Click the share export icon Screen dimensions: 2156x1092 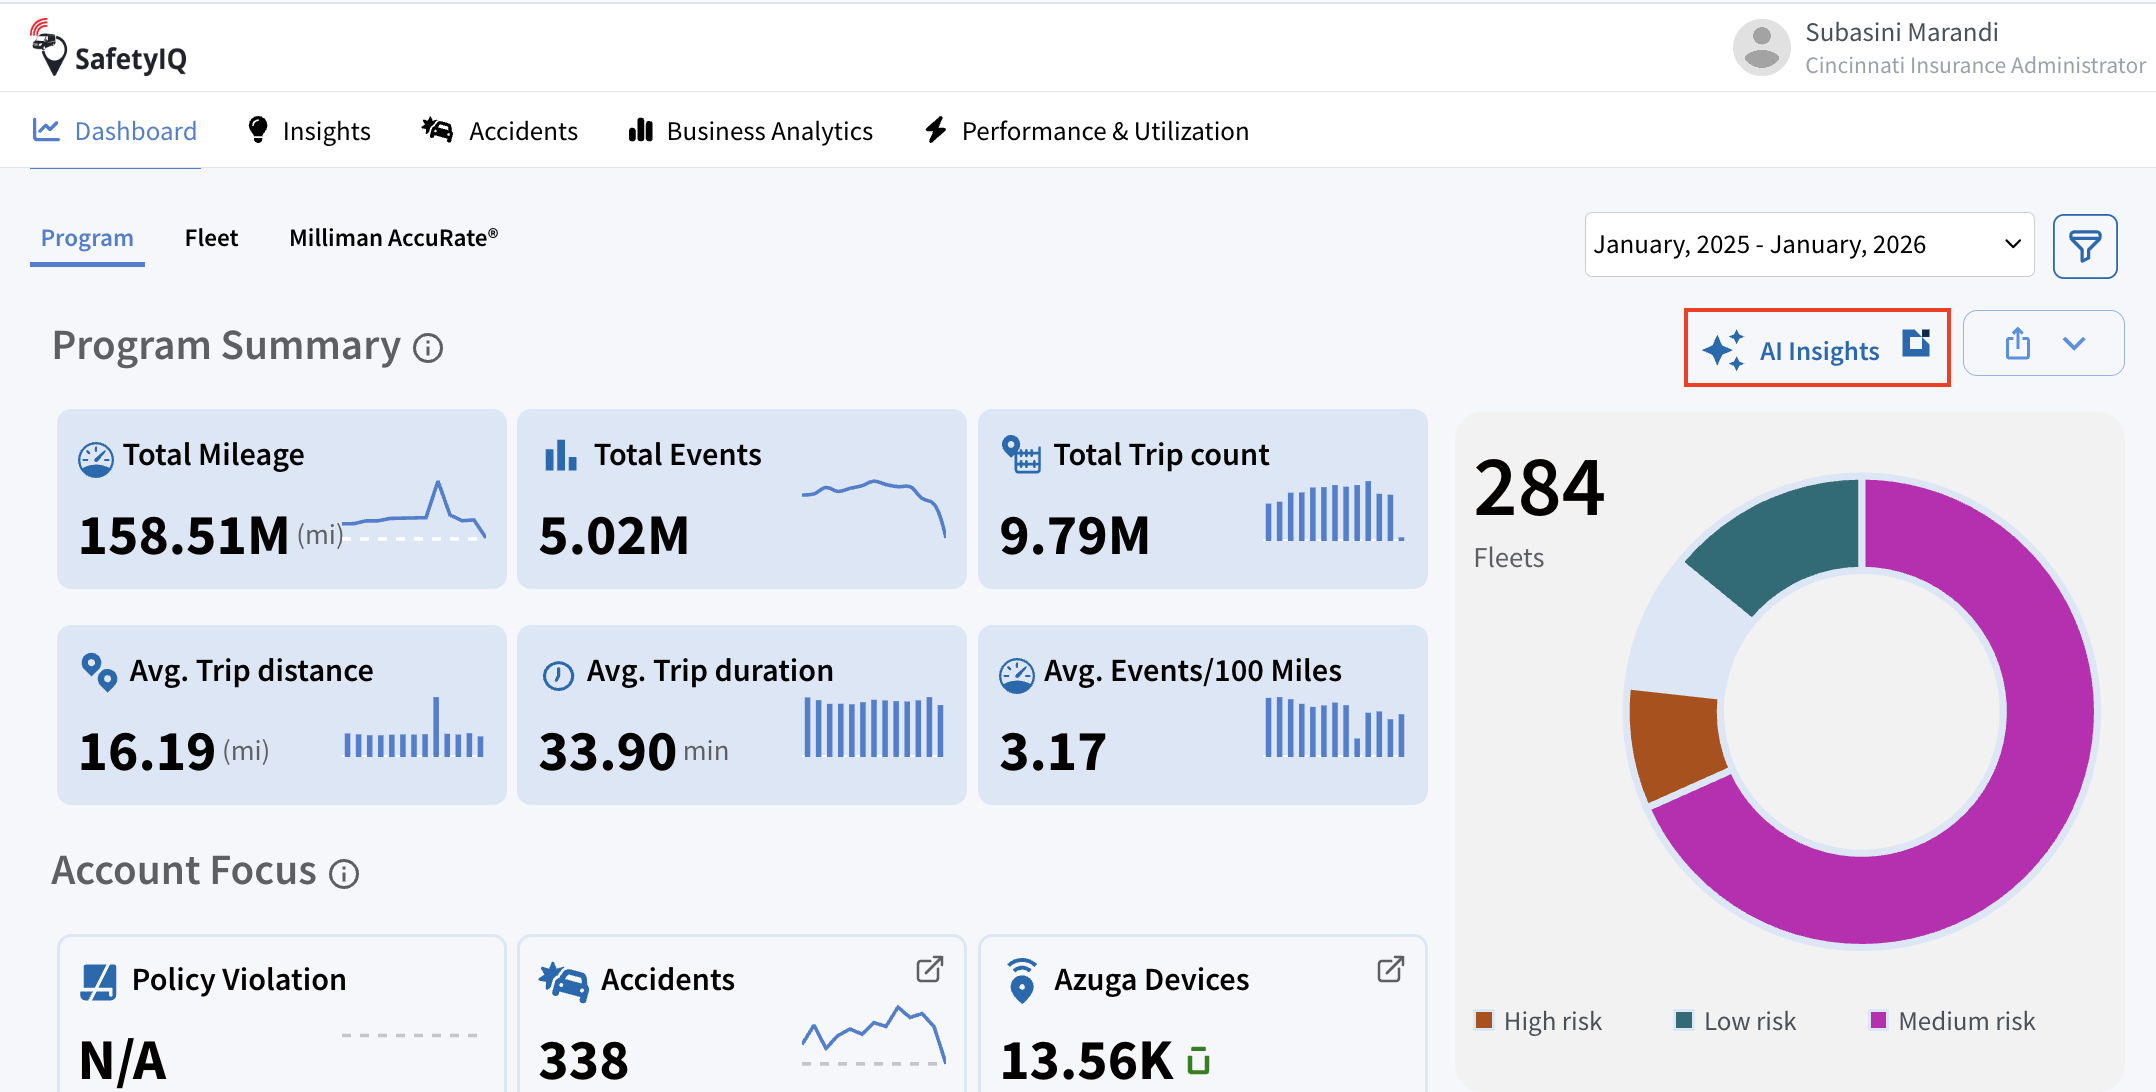(x=2017, y=344)
